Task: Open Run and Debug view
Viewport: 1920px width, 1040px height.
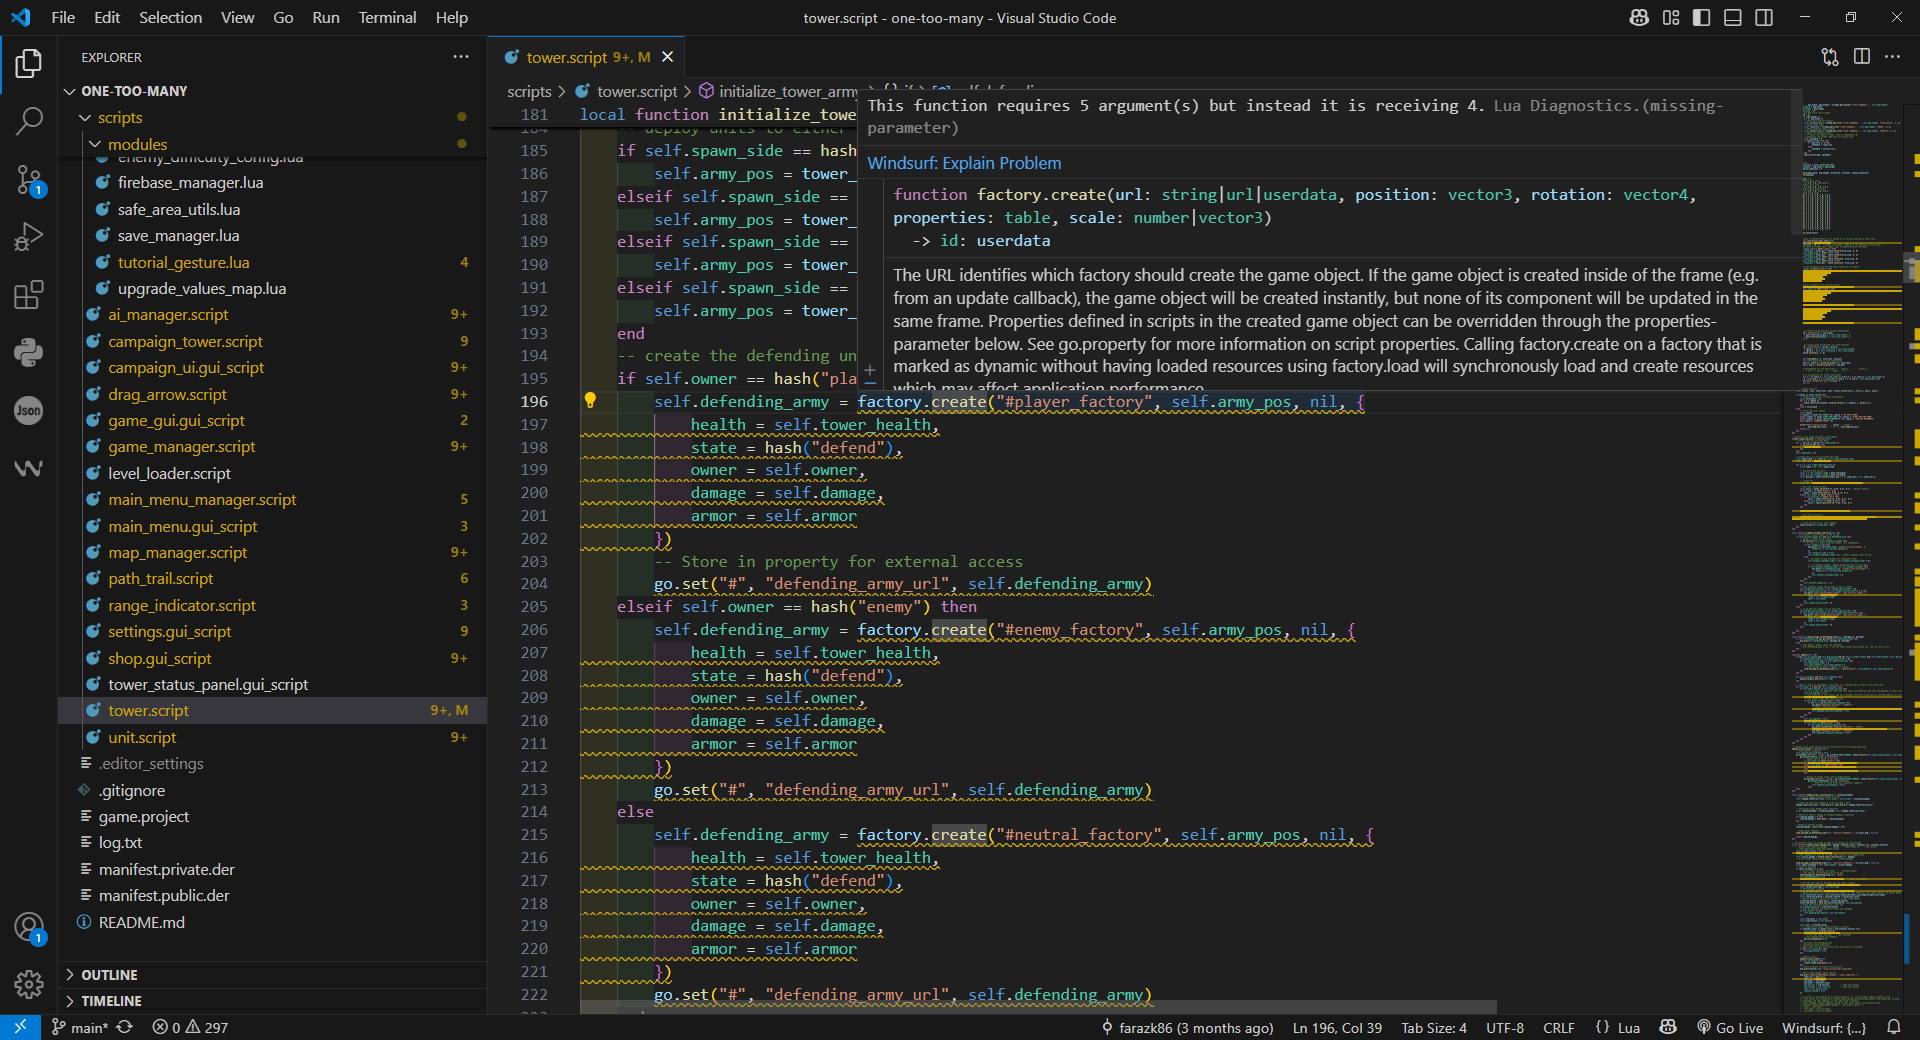Action: pyautogui.click(x=29, y=237)
